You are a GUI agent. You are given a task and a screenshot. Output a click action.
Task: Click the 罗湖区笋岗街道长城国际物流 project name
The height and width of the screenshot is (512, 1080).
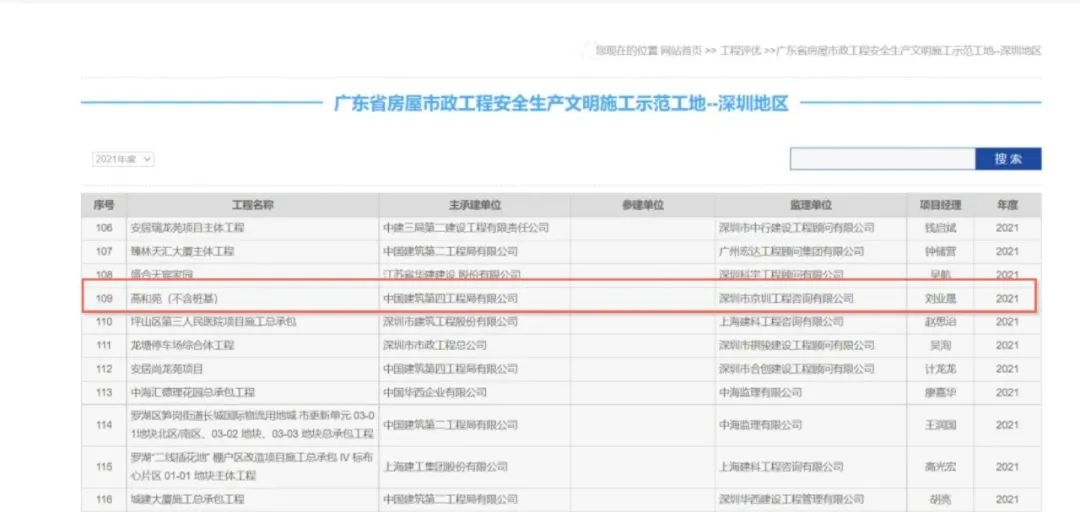point(252,425)
